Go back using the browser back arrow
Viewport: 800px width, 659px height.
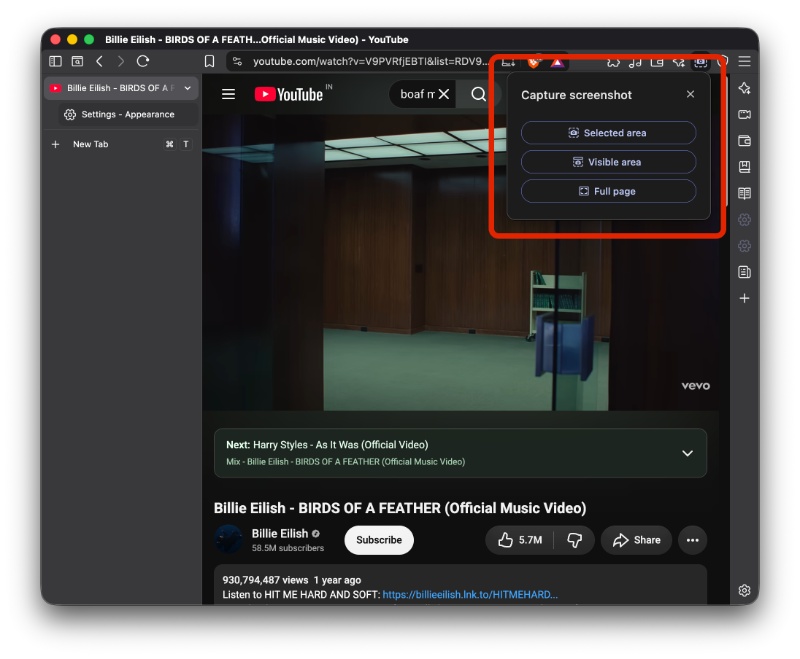tap(99, 61)
